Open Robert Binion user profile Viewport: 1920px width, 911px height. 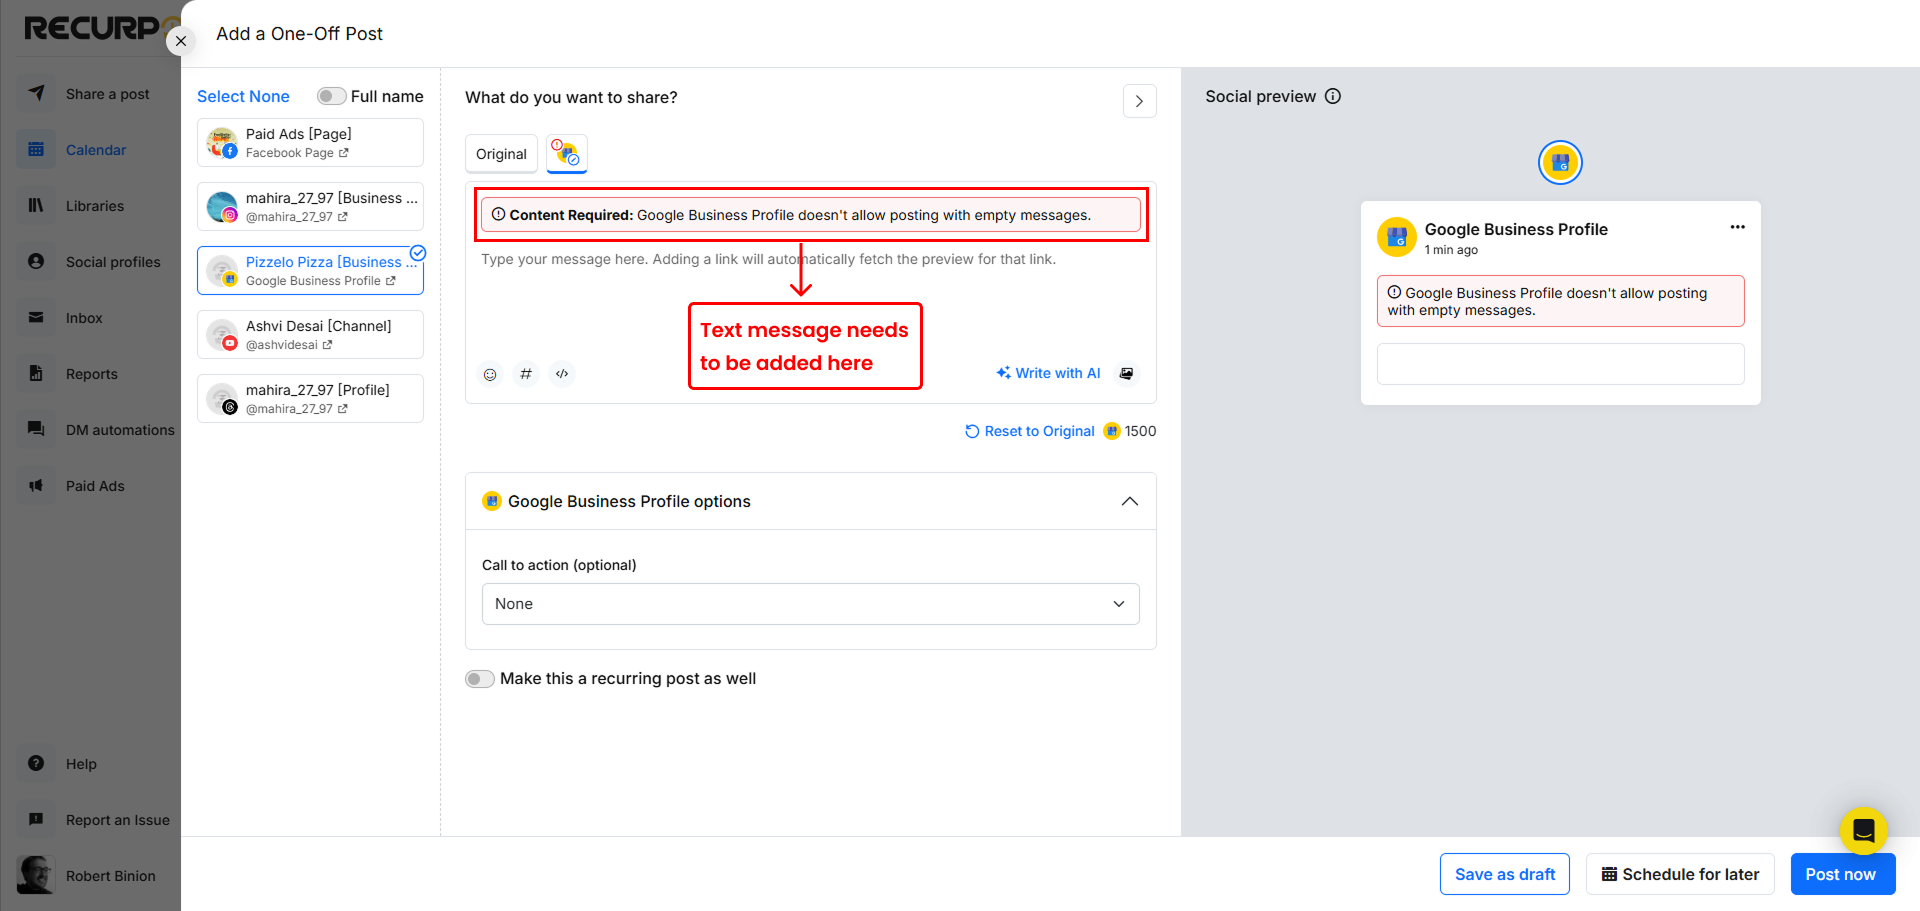(88, 875)
